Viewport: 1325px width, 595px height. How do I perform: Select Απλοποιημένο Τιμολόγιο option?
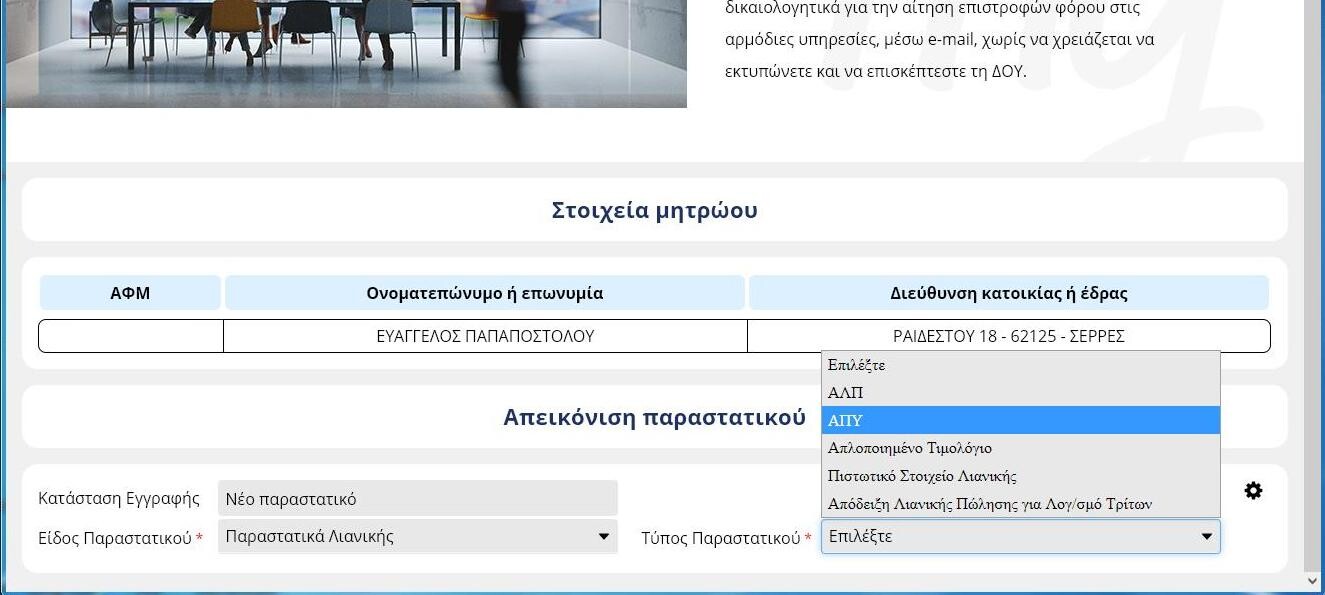click(x=1021, y=448)
